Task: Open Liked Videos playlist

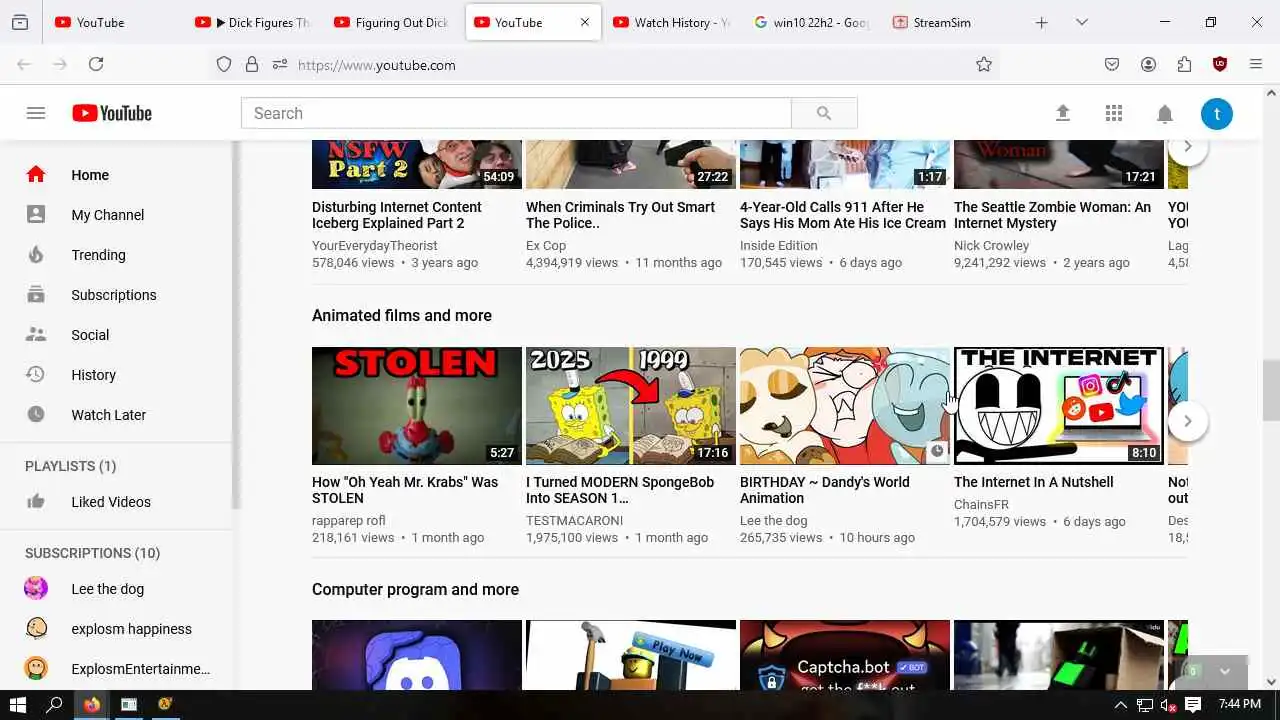Action: 116,502
